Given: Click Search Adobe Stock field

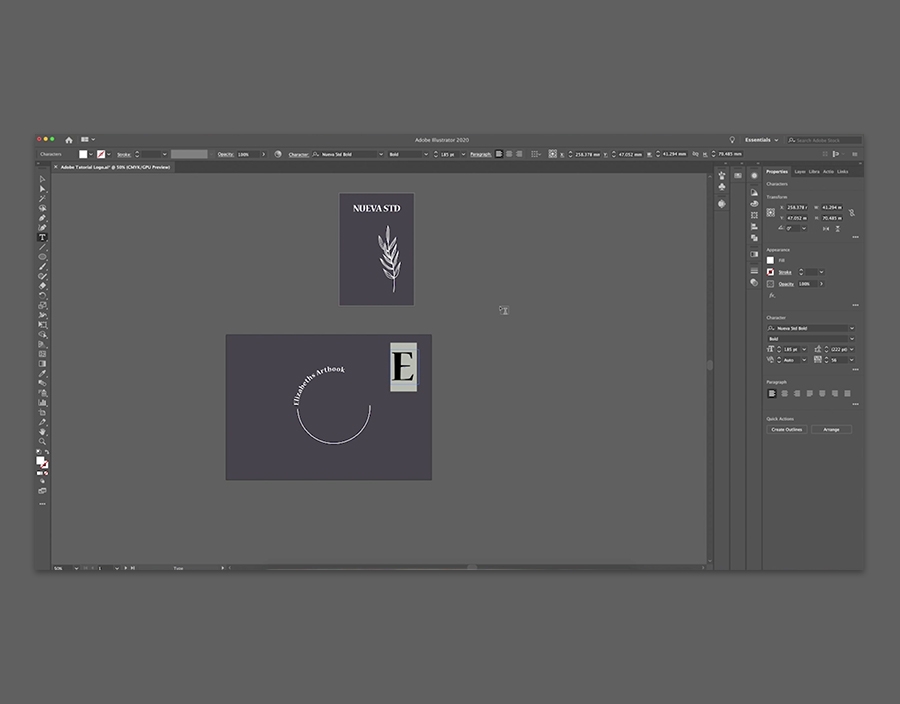Looking at the screenshot, I should click(x=824, y=140).
